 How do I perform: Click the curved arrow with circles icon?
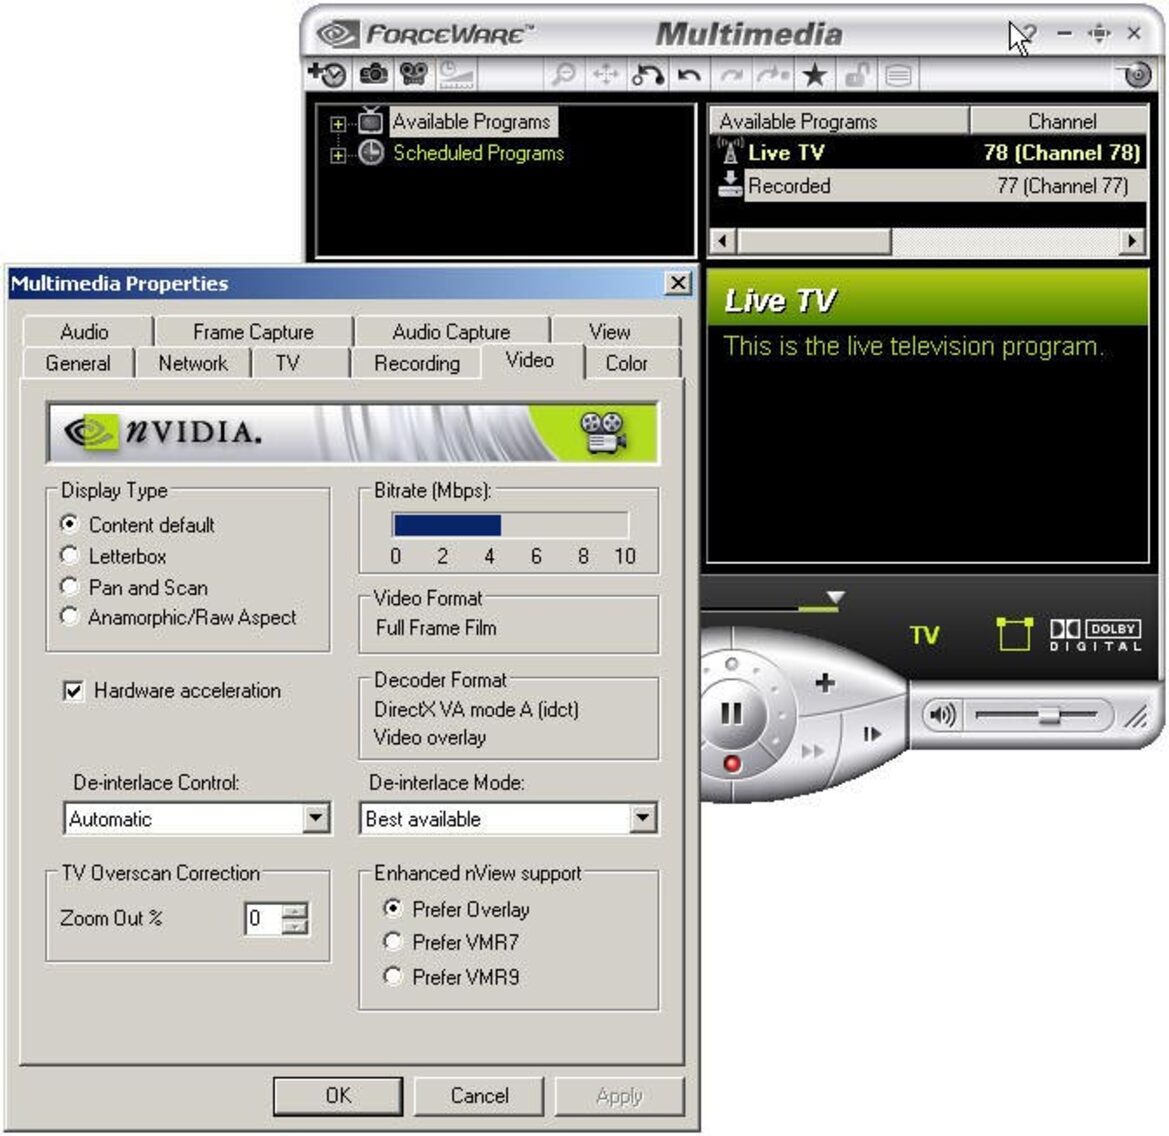pos(647,75)
